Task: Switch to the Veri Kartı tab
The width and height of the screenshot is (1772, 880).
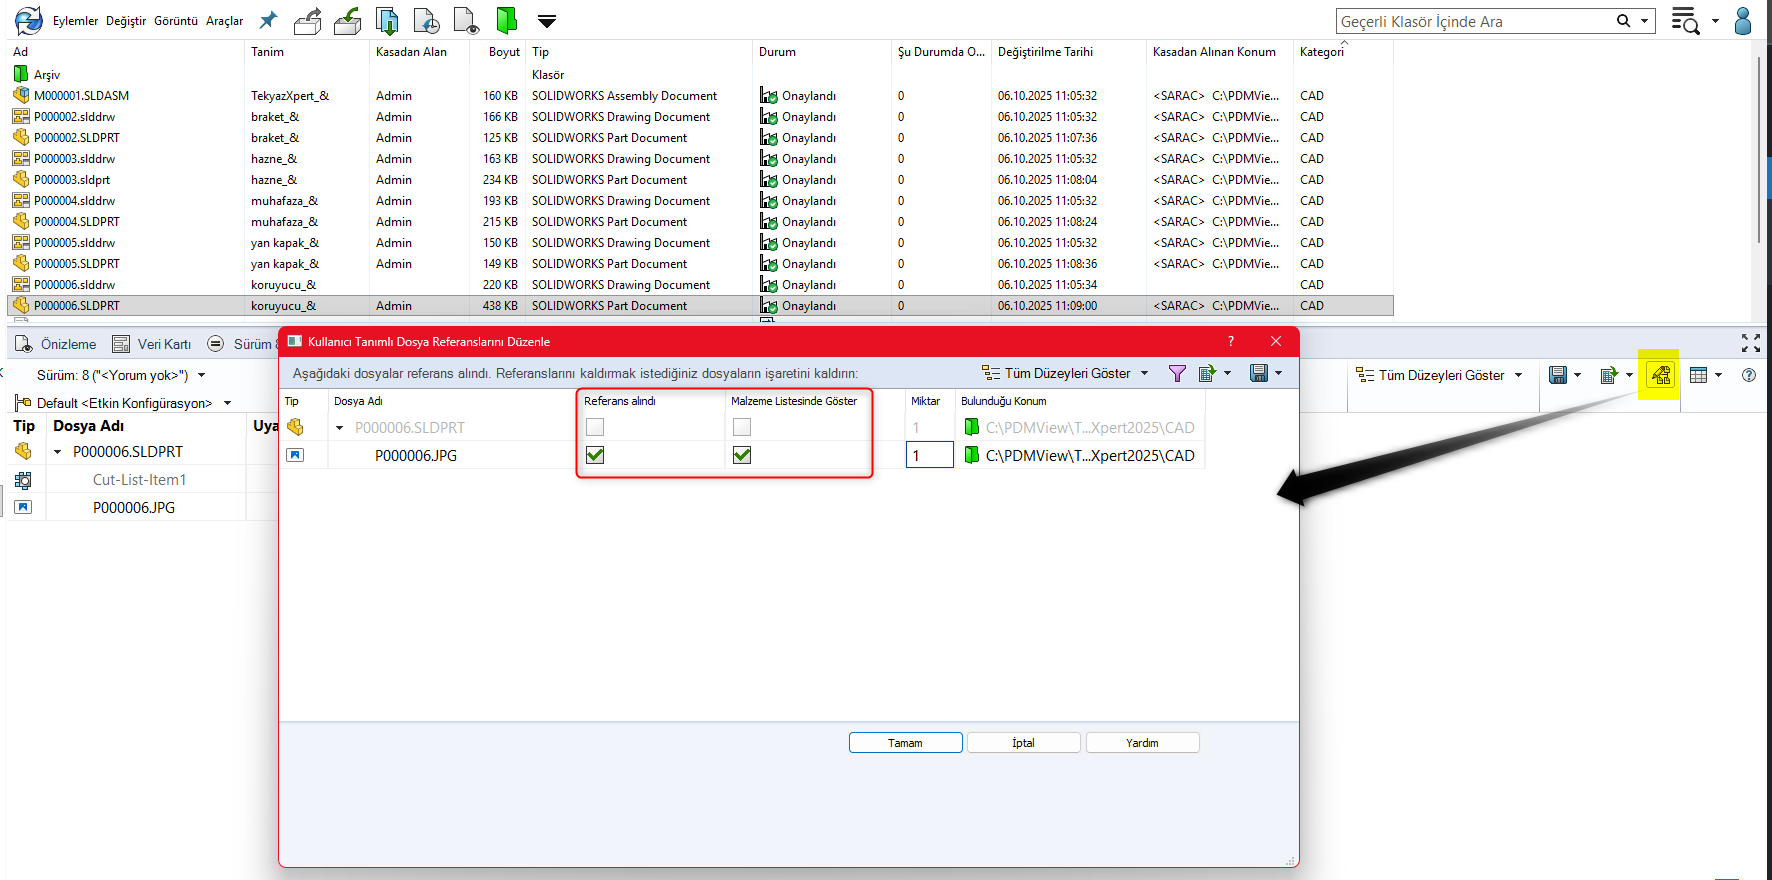Action: pyautogui.click(x=152, y=344)
